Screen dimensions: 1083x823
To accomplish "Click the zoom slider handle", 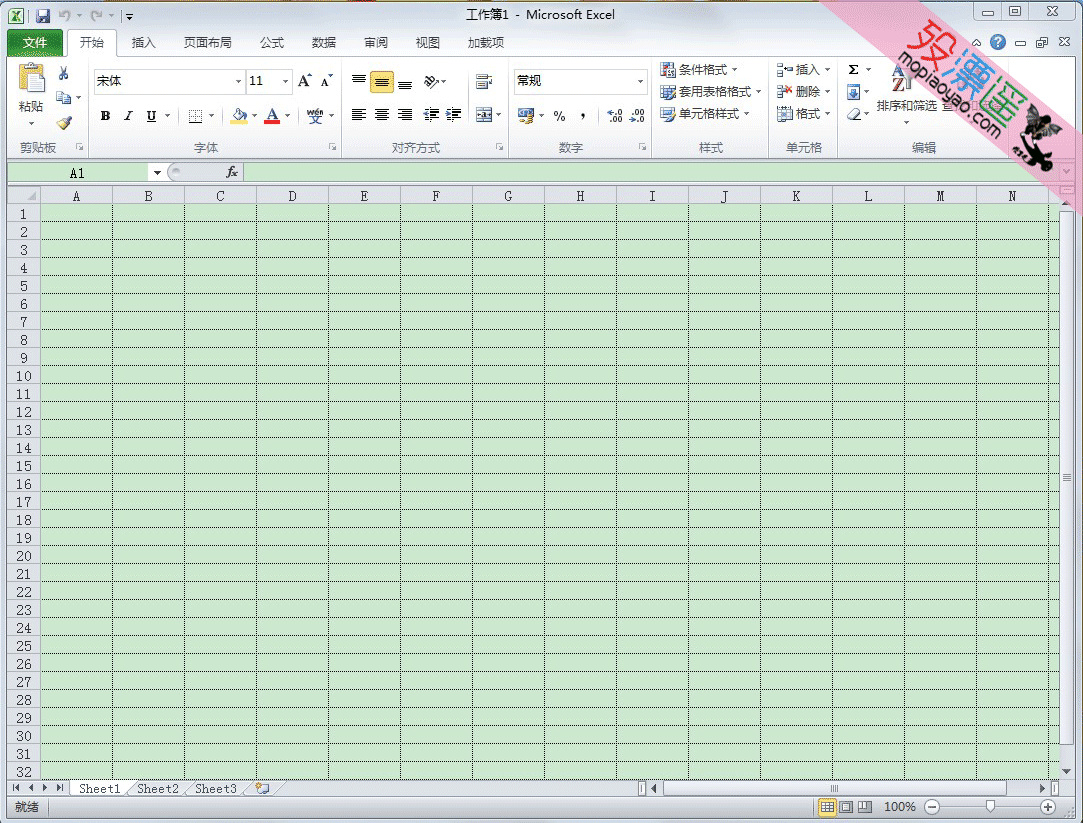I will click(990, 806).
